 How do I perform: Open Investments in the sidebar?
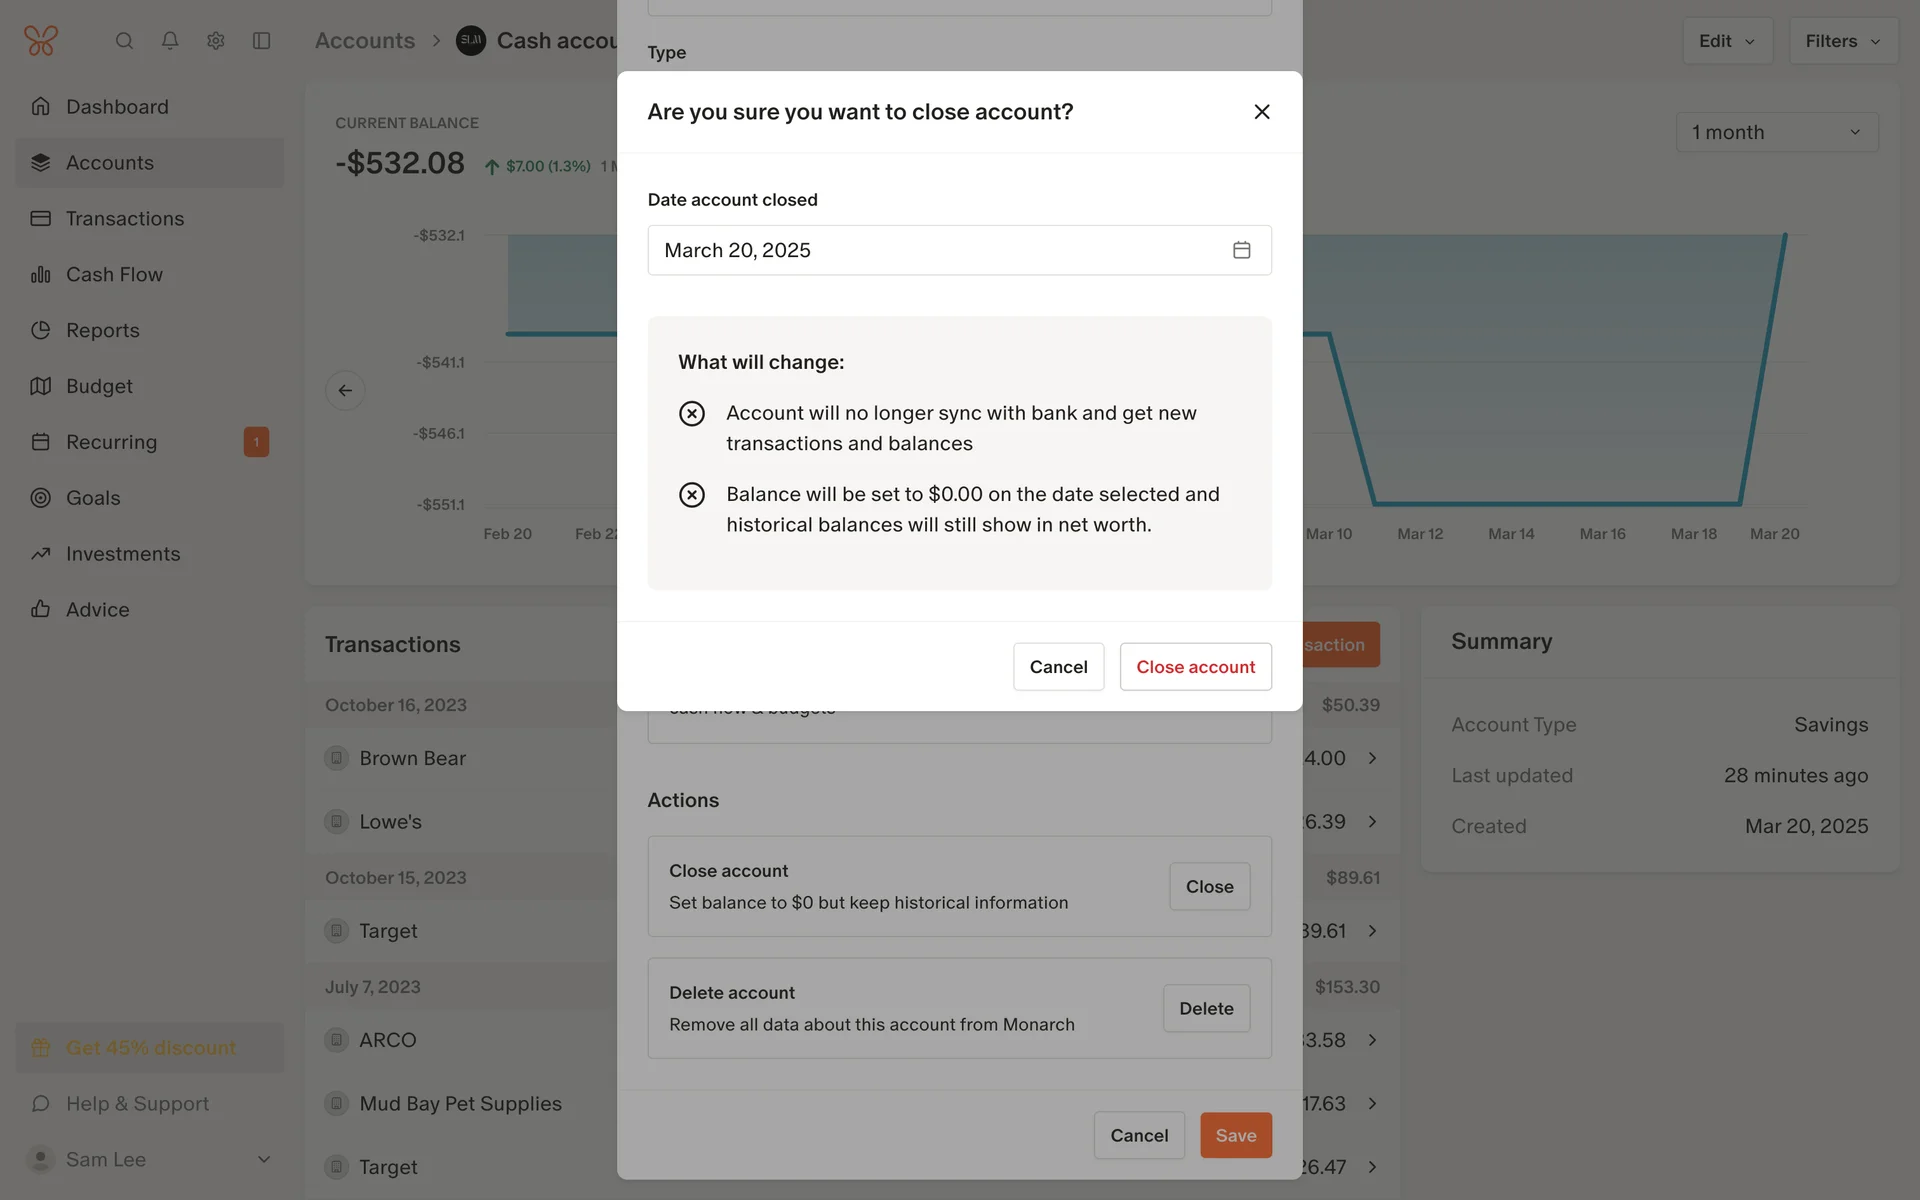tap(123, 554)
